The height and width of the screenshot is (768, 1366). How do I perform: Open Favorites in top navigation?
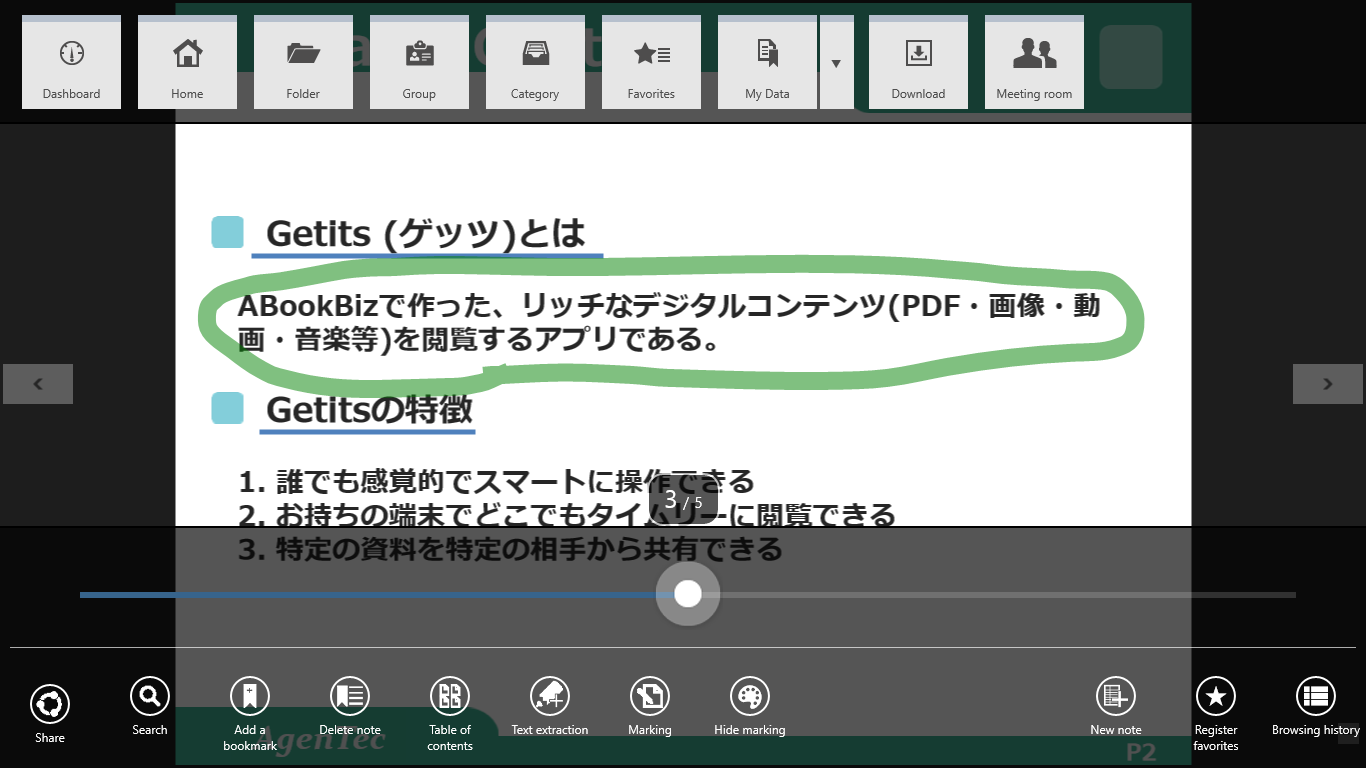tap(651, 64)
